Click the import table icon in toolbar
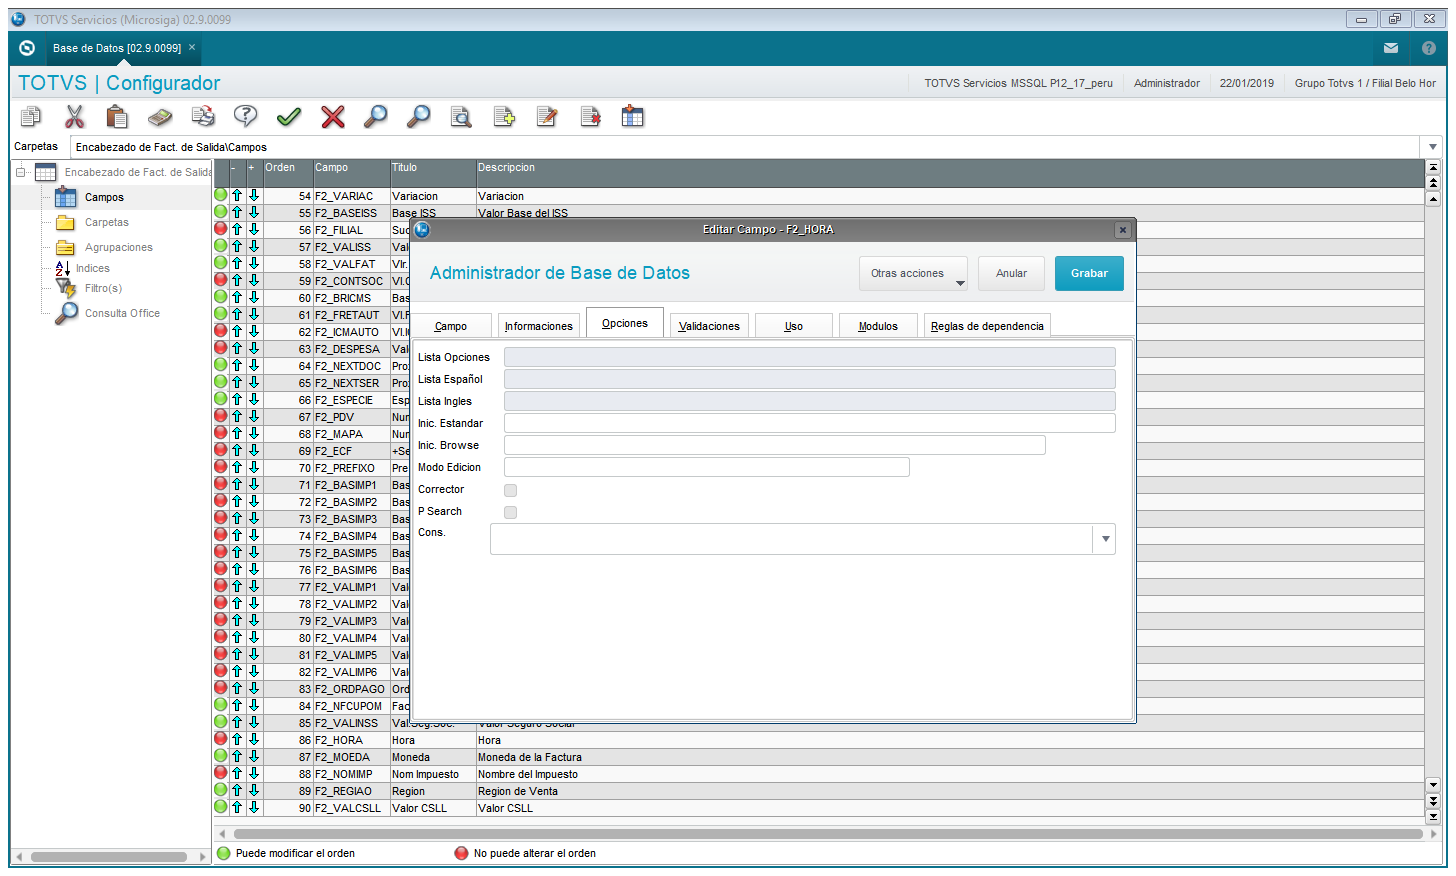Screen dimensions: 1456x876 633,117
